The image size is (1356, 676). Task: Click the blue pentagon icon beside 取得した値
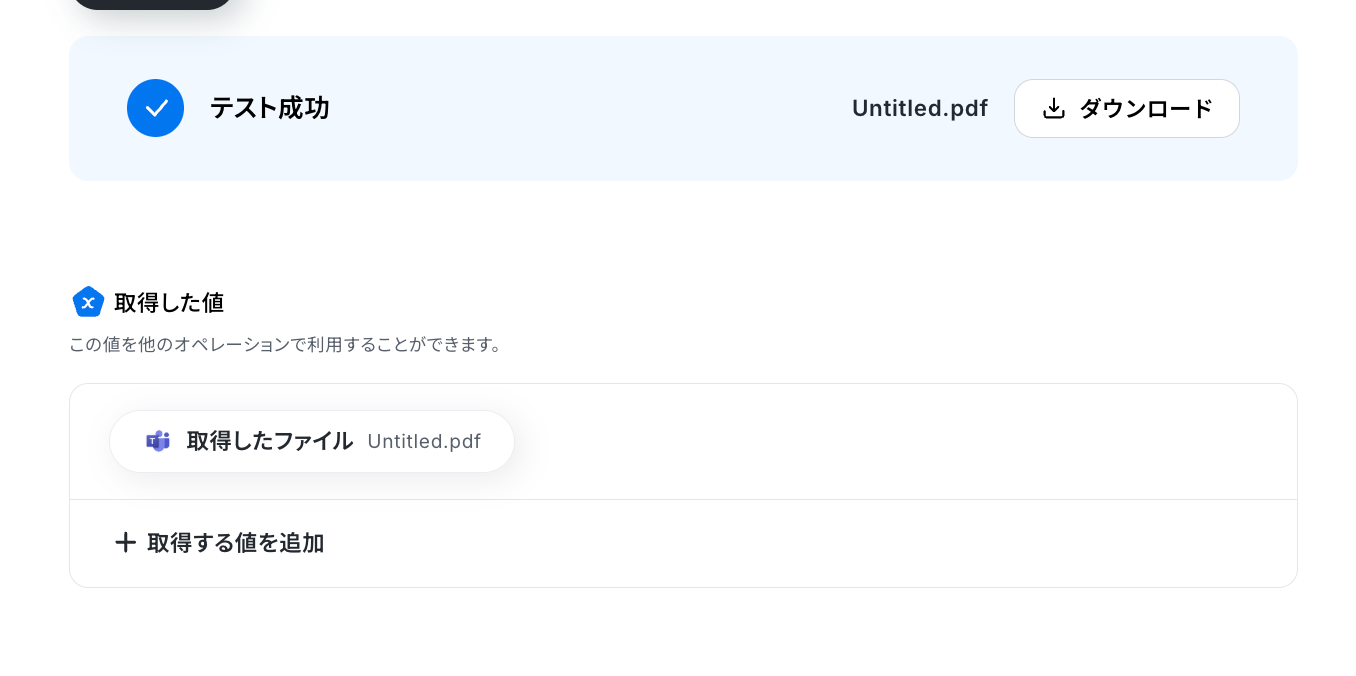[88, 302]
